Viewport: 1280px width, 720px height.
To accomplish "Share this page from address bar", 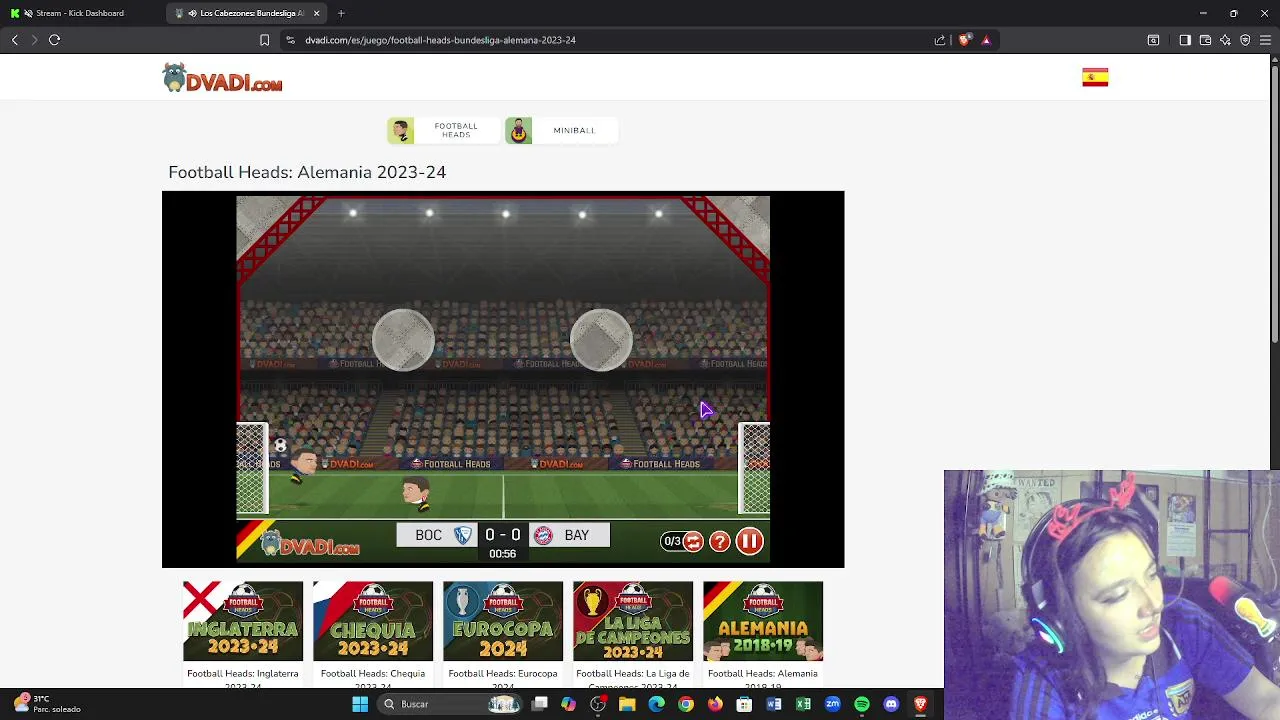I will pyautogui.click(x=940, y=40).
